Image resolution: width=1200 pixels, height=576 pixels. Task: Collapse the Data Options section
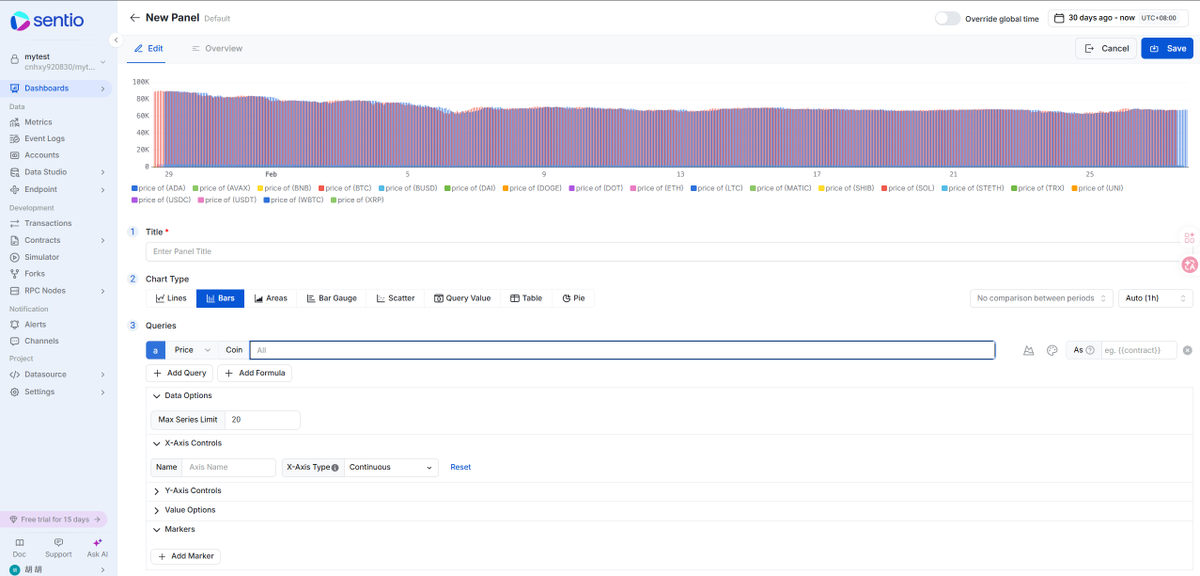tap(182, 396)
